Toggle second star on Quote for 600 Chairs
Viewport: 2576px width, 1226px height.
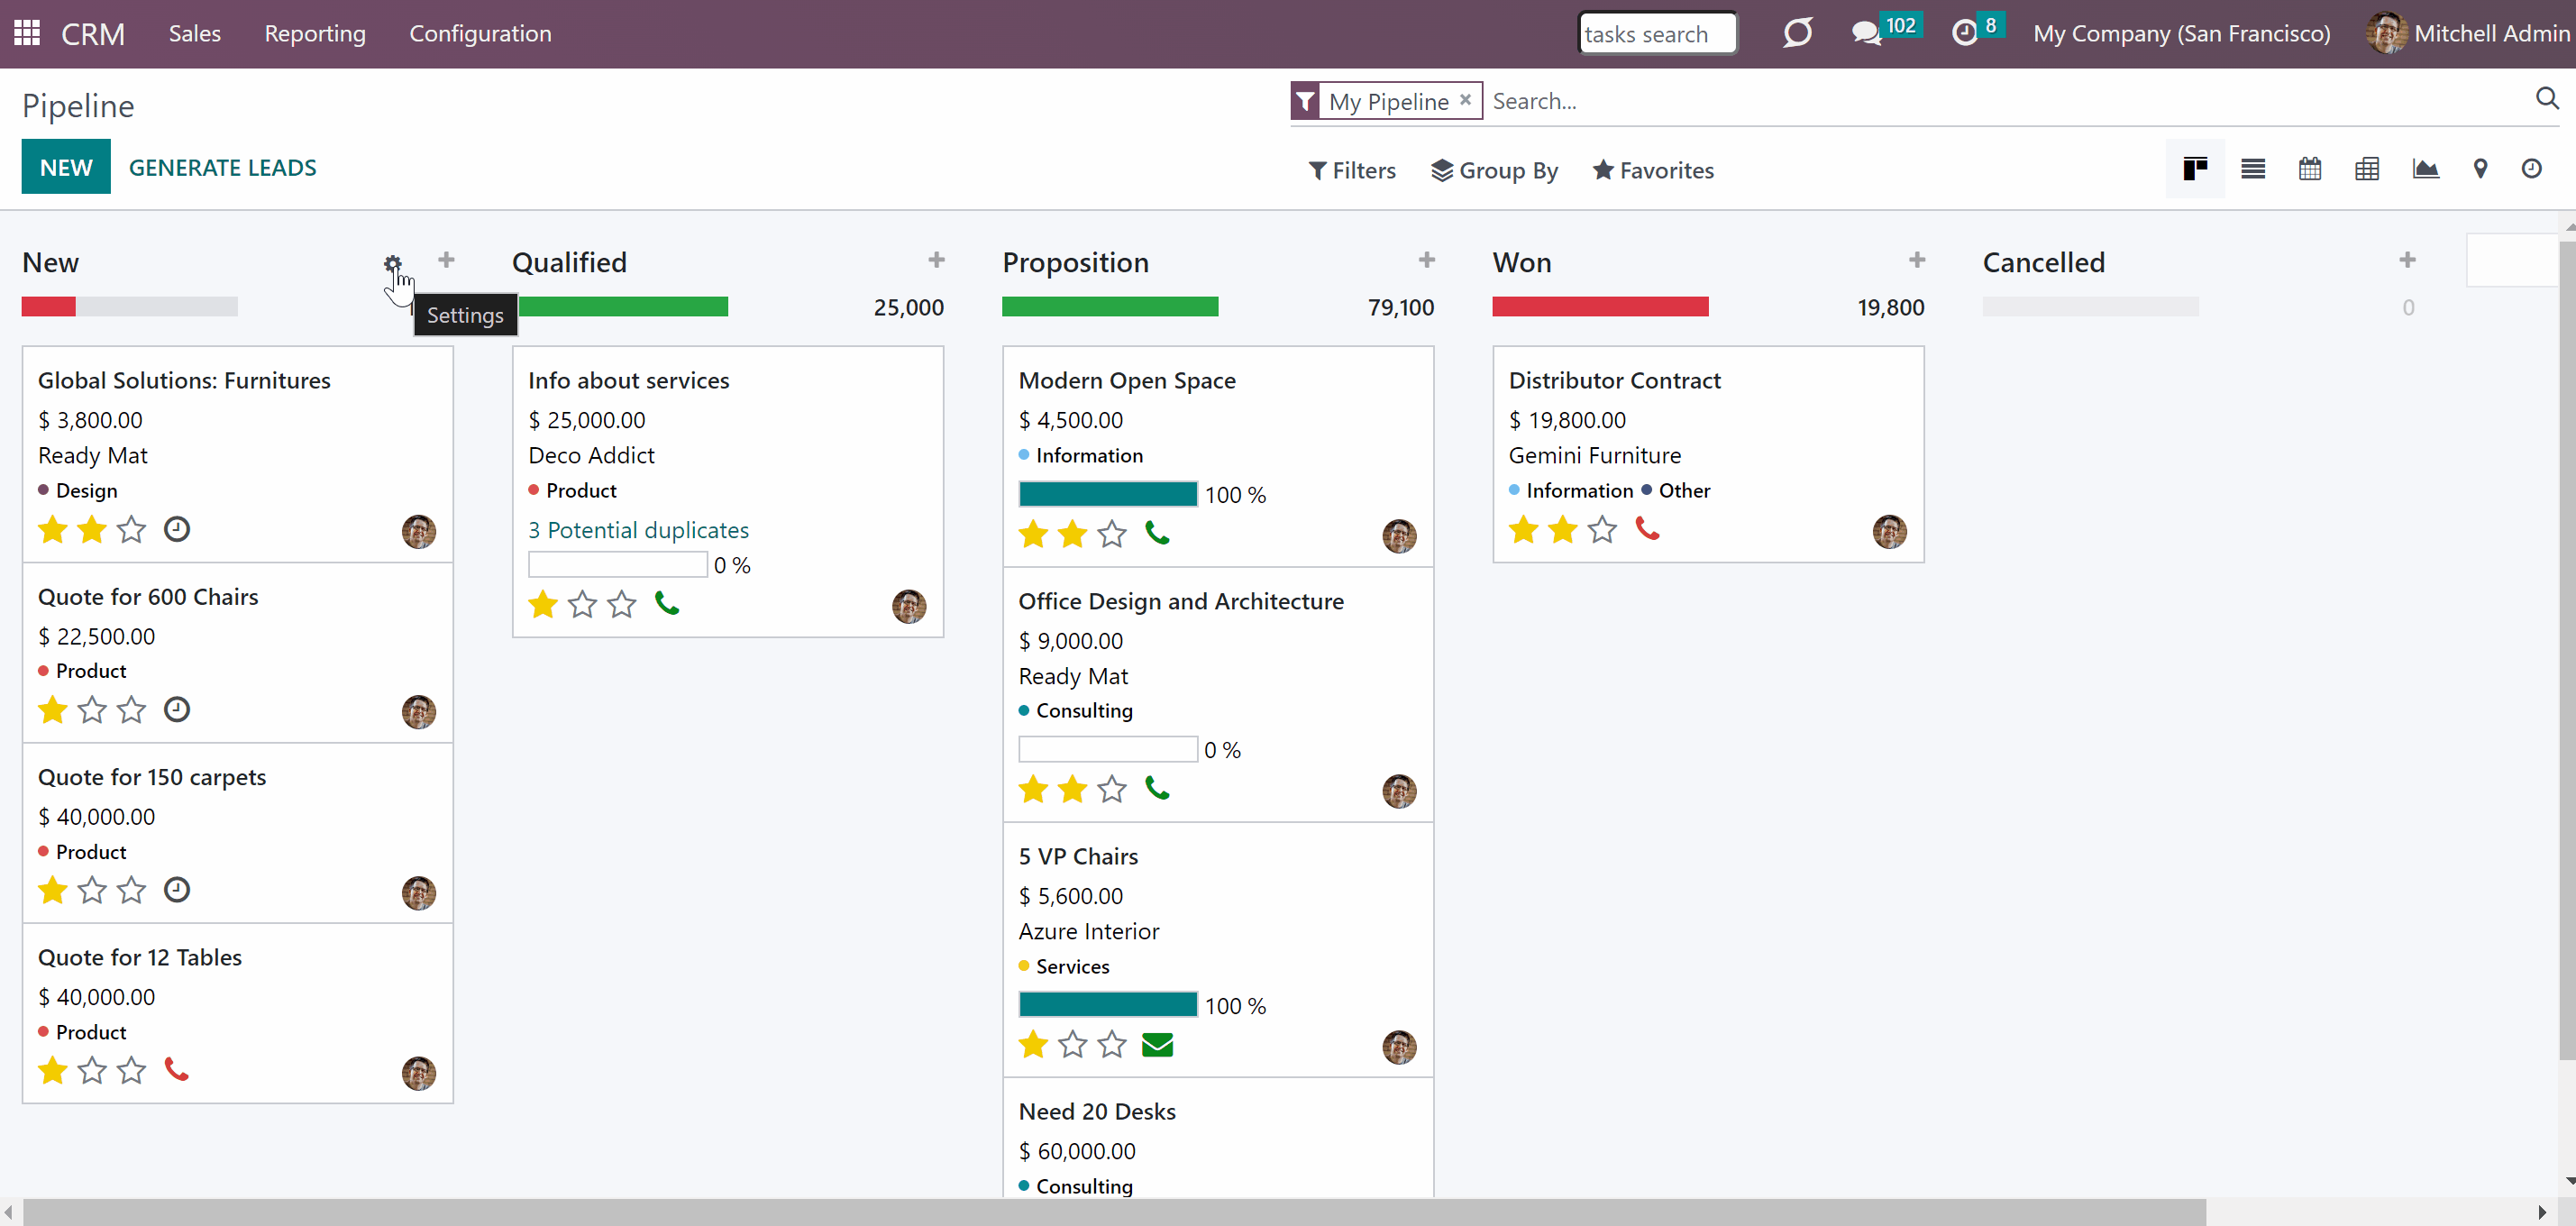pos(92,710)
